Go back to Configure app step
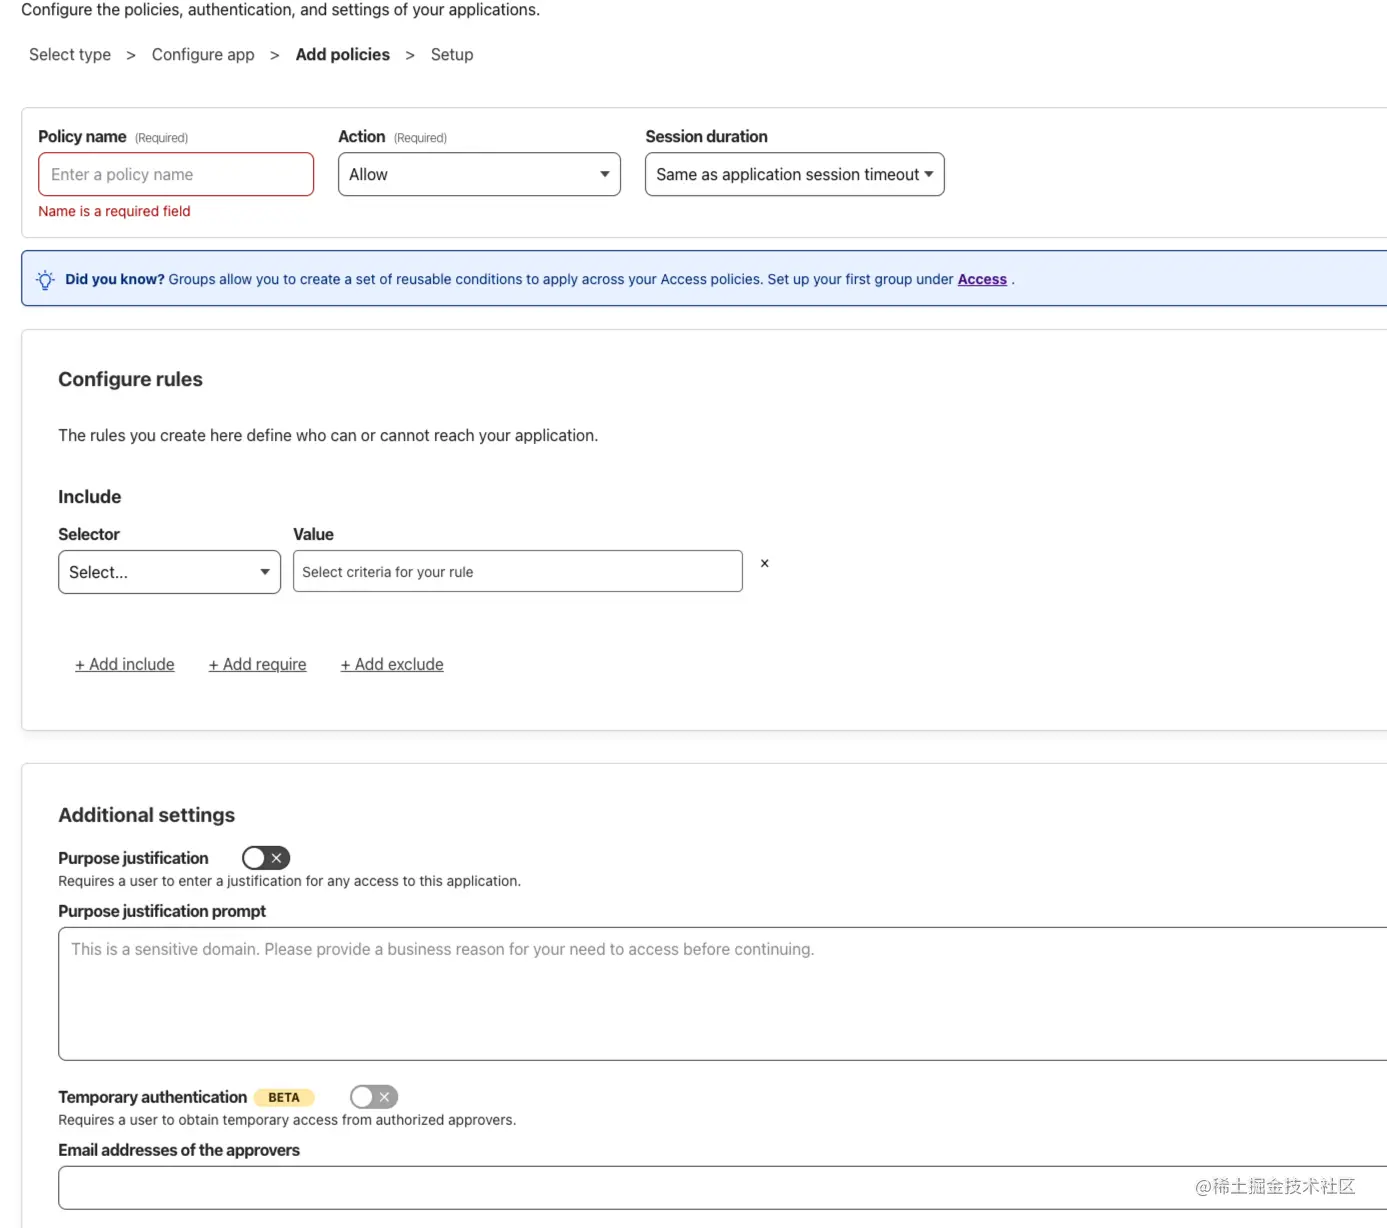The width and height of the screenshot is (1387, 1228). pyautogui.click(x=203, y=55)
